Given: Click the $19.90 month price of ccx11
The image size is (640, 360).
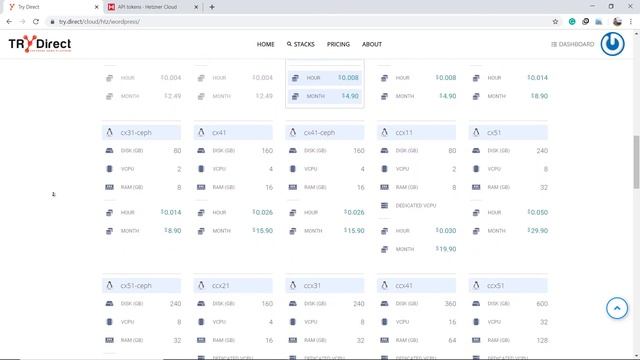Looking at the screenshot, I should point(446,249).
